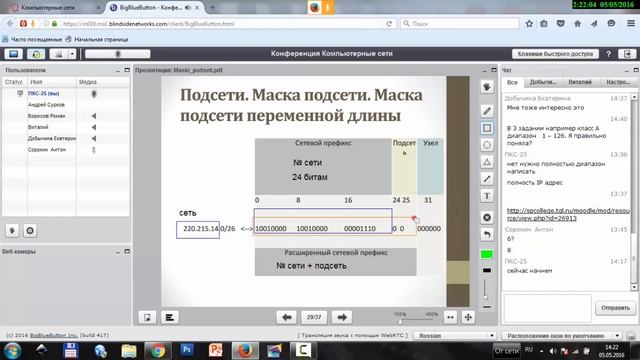Viewport: 640px width, 360px height.
Task: Switch to the Все chat tab
Action: (x=512, y=82)
